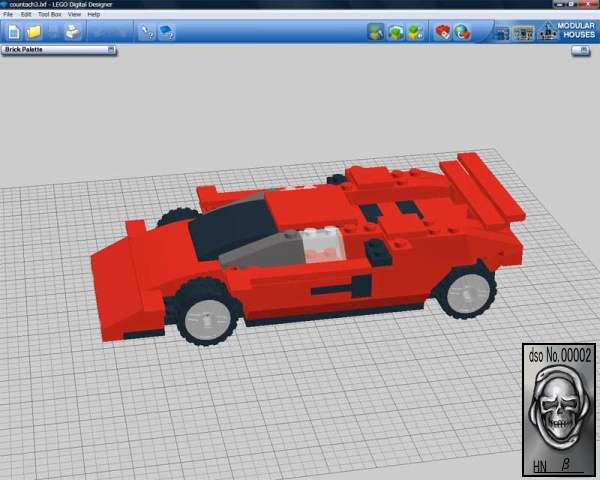
Task: Select the LEGO Digital Designer theme
Action: (x=503, y=33)
